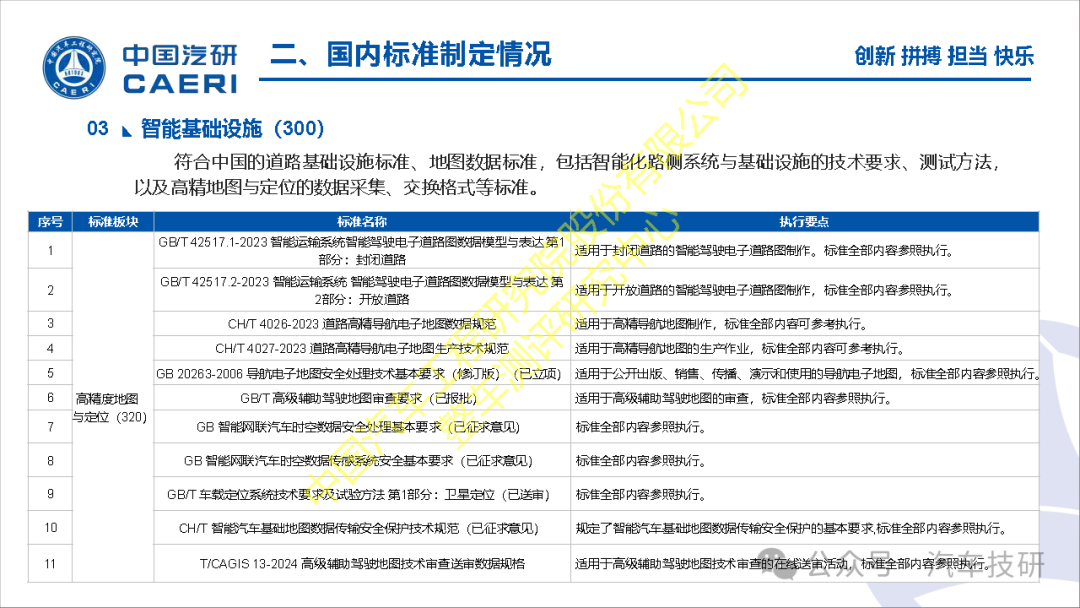Click 序号 cell 11 in the table
The width and height of the screenshot is (1080, 608).
pos(50,564)
